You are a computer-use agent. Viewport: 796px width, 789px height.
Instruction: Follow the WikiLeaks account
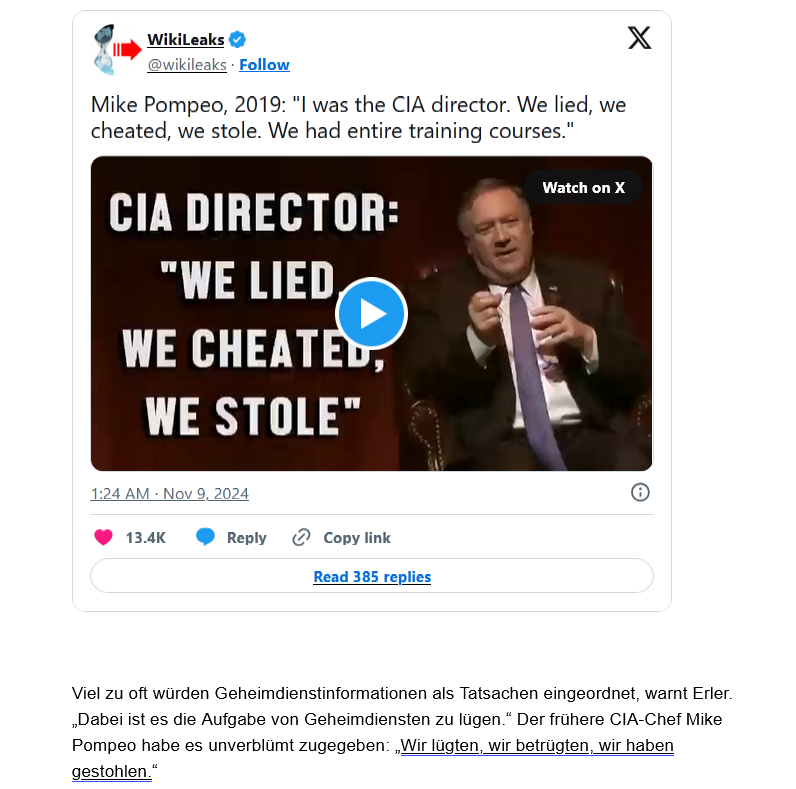264,65
